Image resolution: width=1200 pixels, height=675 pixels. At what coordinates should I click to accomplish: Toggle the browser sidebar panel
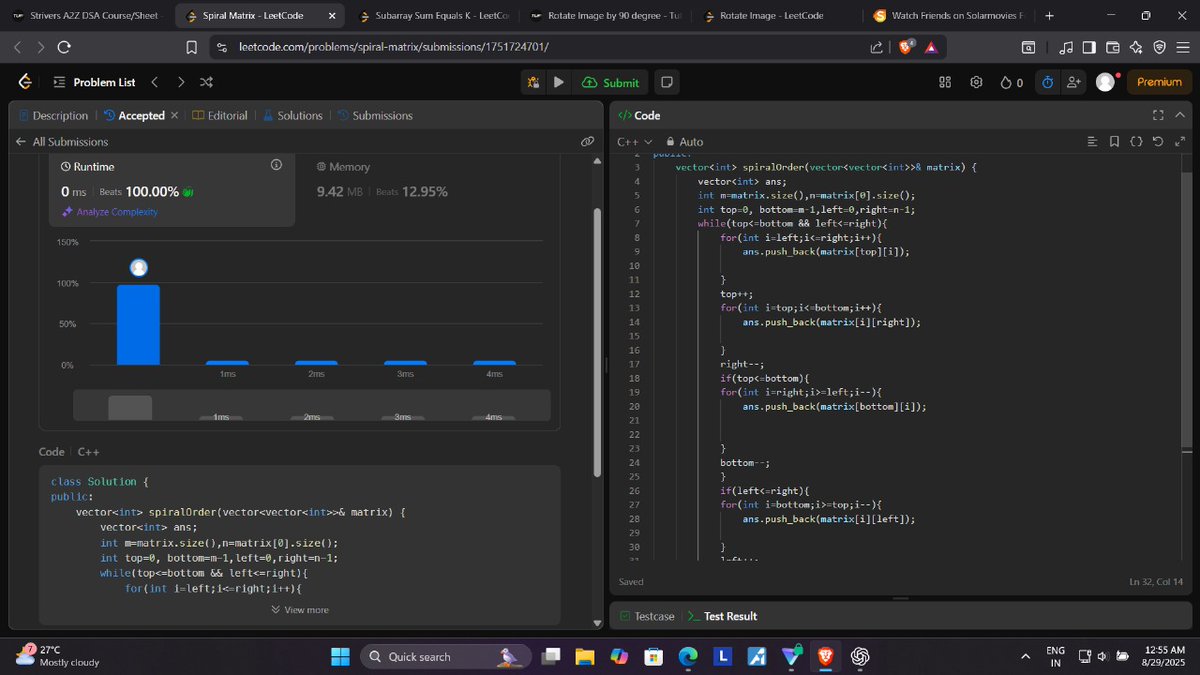click(x=1089, y=47)
